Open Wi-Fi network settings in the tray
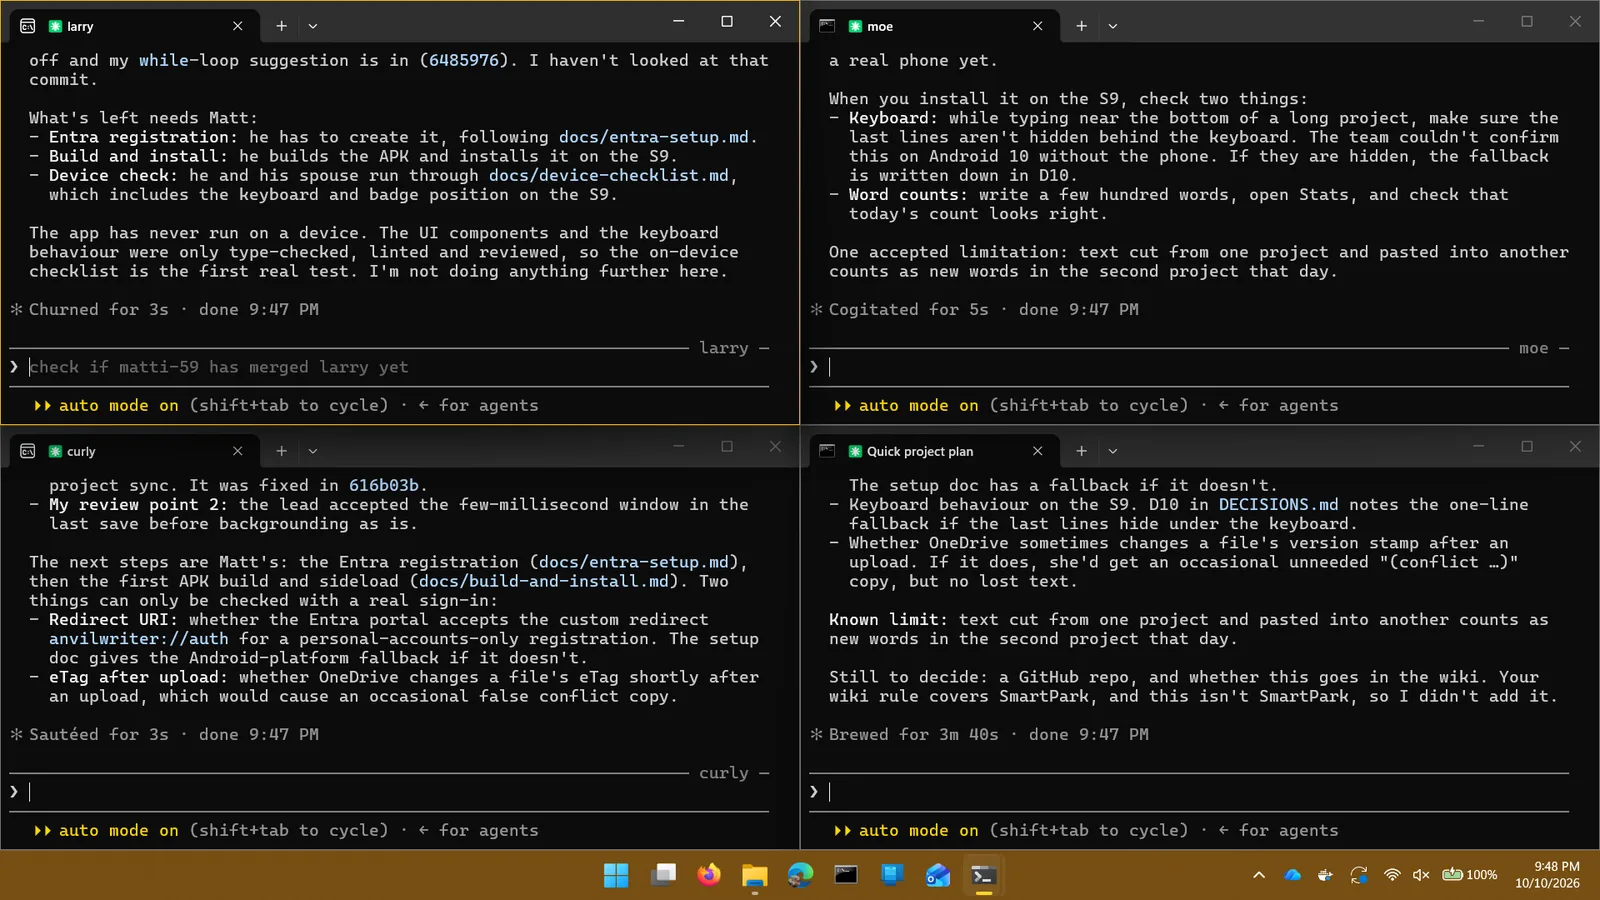1600x900 pixels. tap(1392, 875)
